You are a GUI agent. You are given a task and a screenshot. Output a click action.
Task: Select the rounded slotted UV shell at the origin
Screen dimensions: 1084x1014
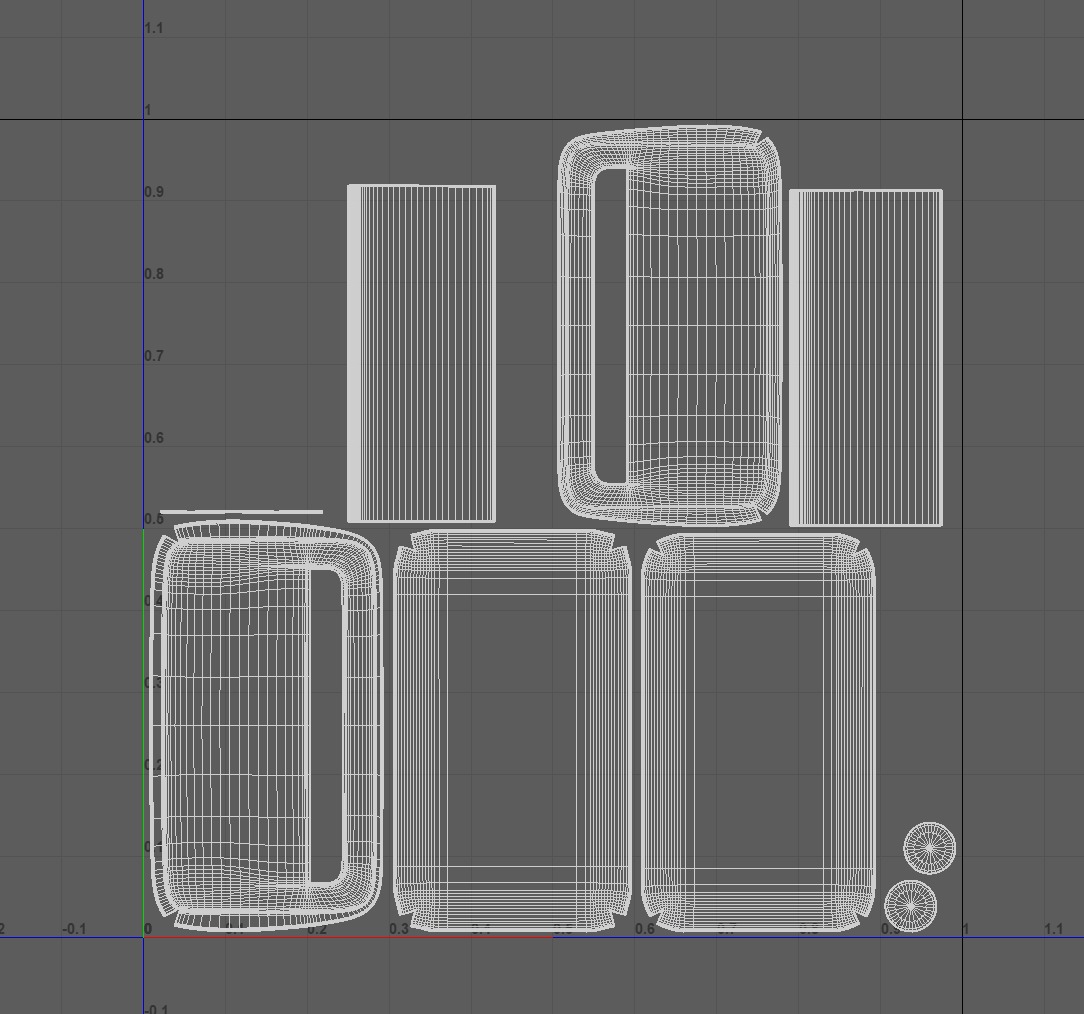[x=266, y=726]
